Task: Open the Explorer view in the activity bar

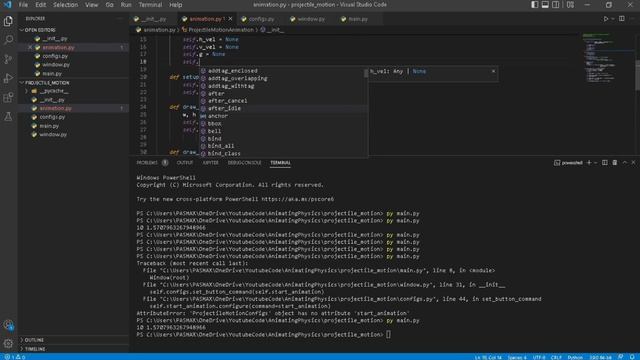Action: point(8,21)
